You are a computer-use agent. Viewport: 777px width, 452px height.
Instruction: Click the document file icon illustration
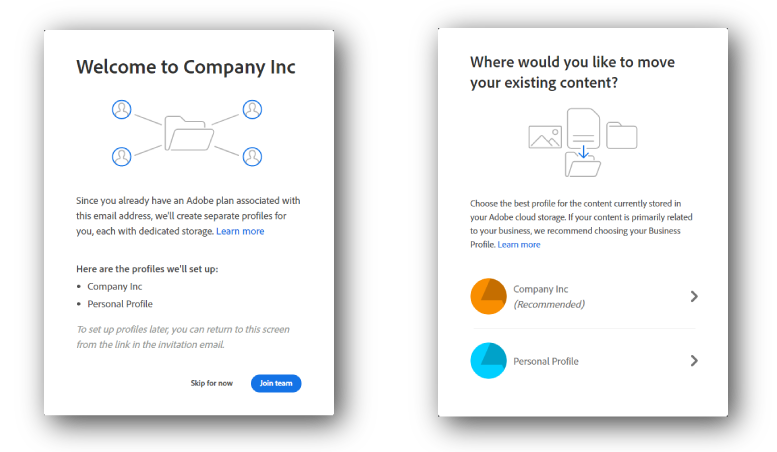(582, 129)
